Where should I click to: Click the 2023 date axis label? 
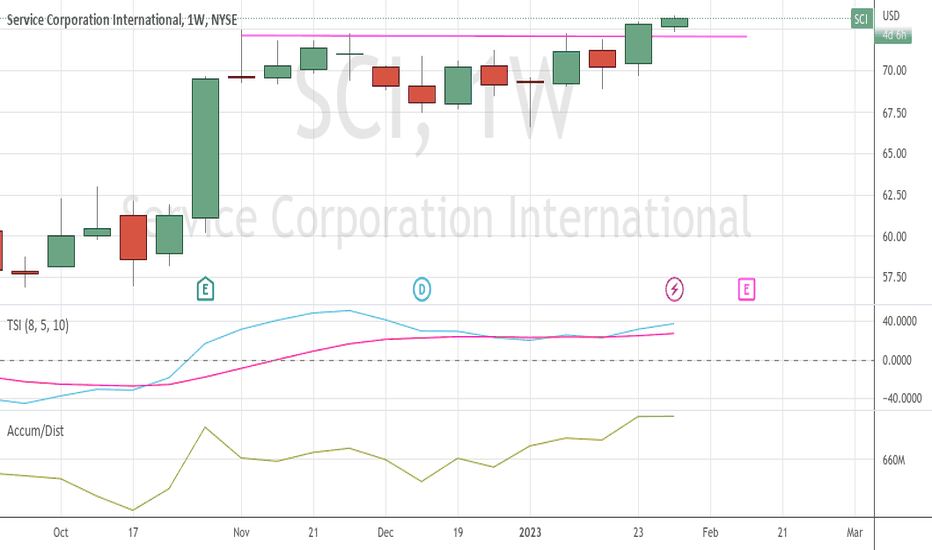(x=530, y=532)
